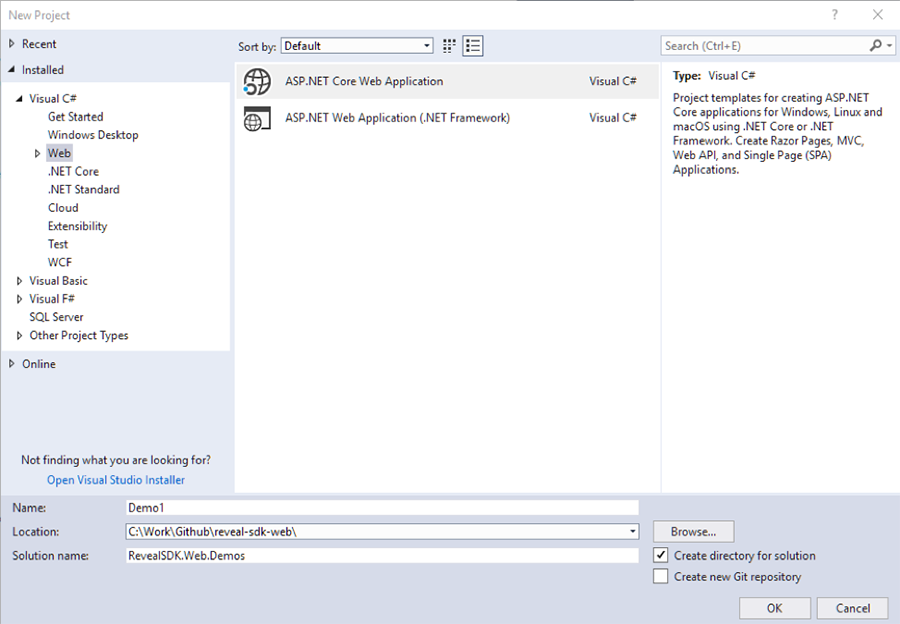Select the ASP.NET Core Web Application template icon
The height and width of the screenshot is (624, 900).
point(257,81)
